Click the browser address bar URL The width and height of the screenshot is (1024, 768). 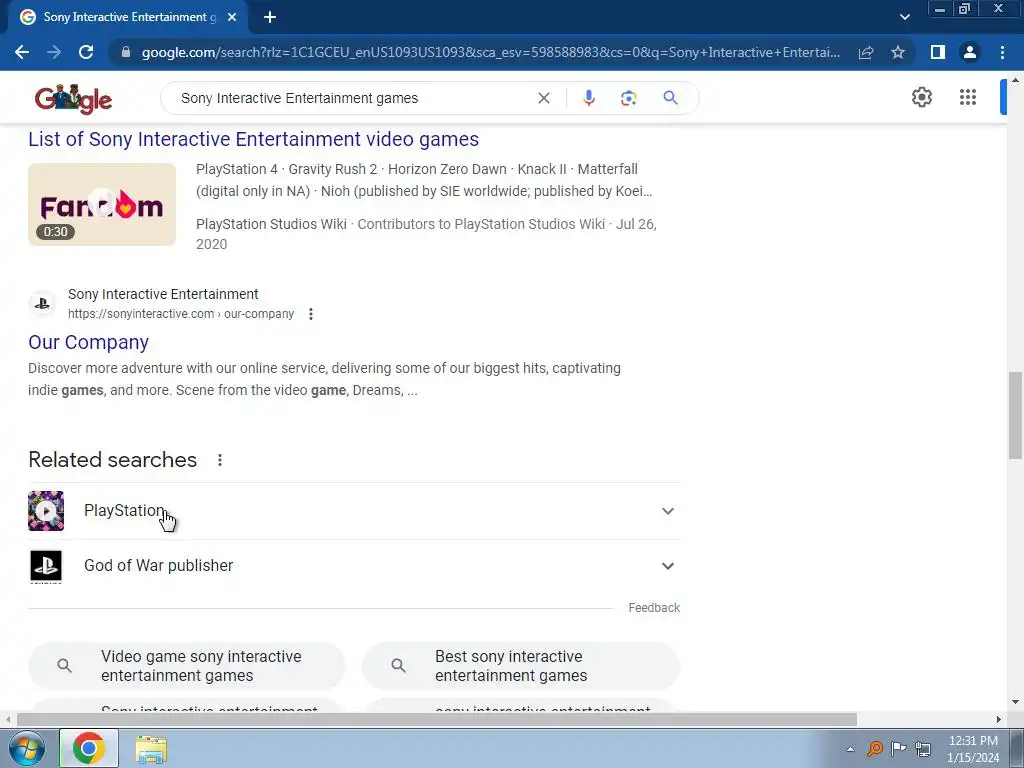tap(490, 52)
